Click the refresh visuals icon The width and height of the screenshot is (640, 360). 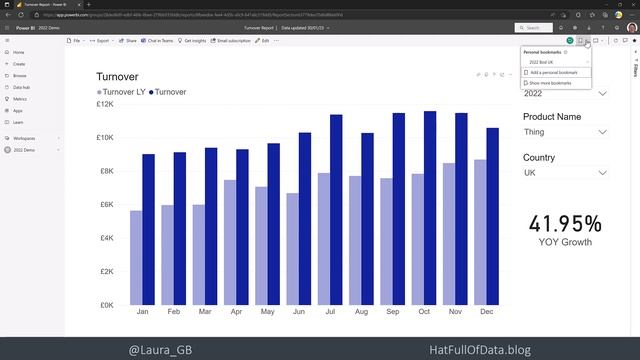(616, 40)
